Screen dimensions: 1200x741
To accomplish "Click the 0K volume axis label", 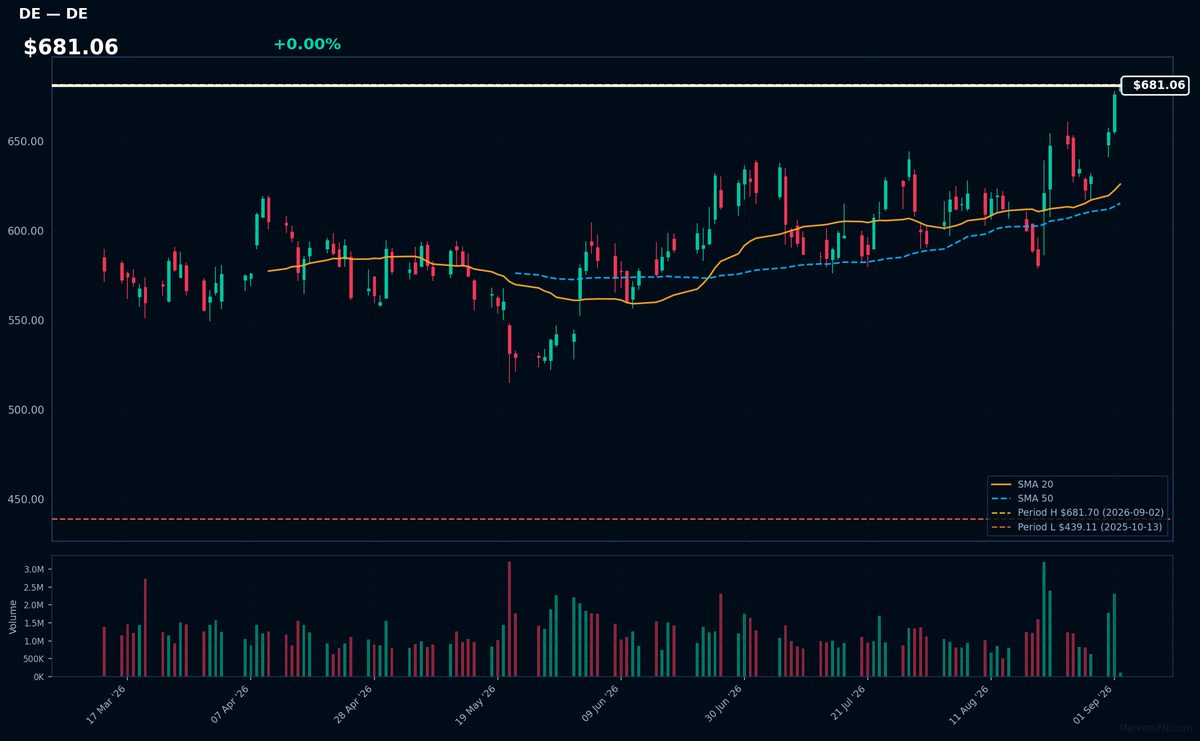I will click(38, 678).
